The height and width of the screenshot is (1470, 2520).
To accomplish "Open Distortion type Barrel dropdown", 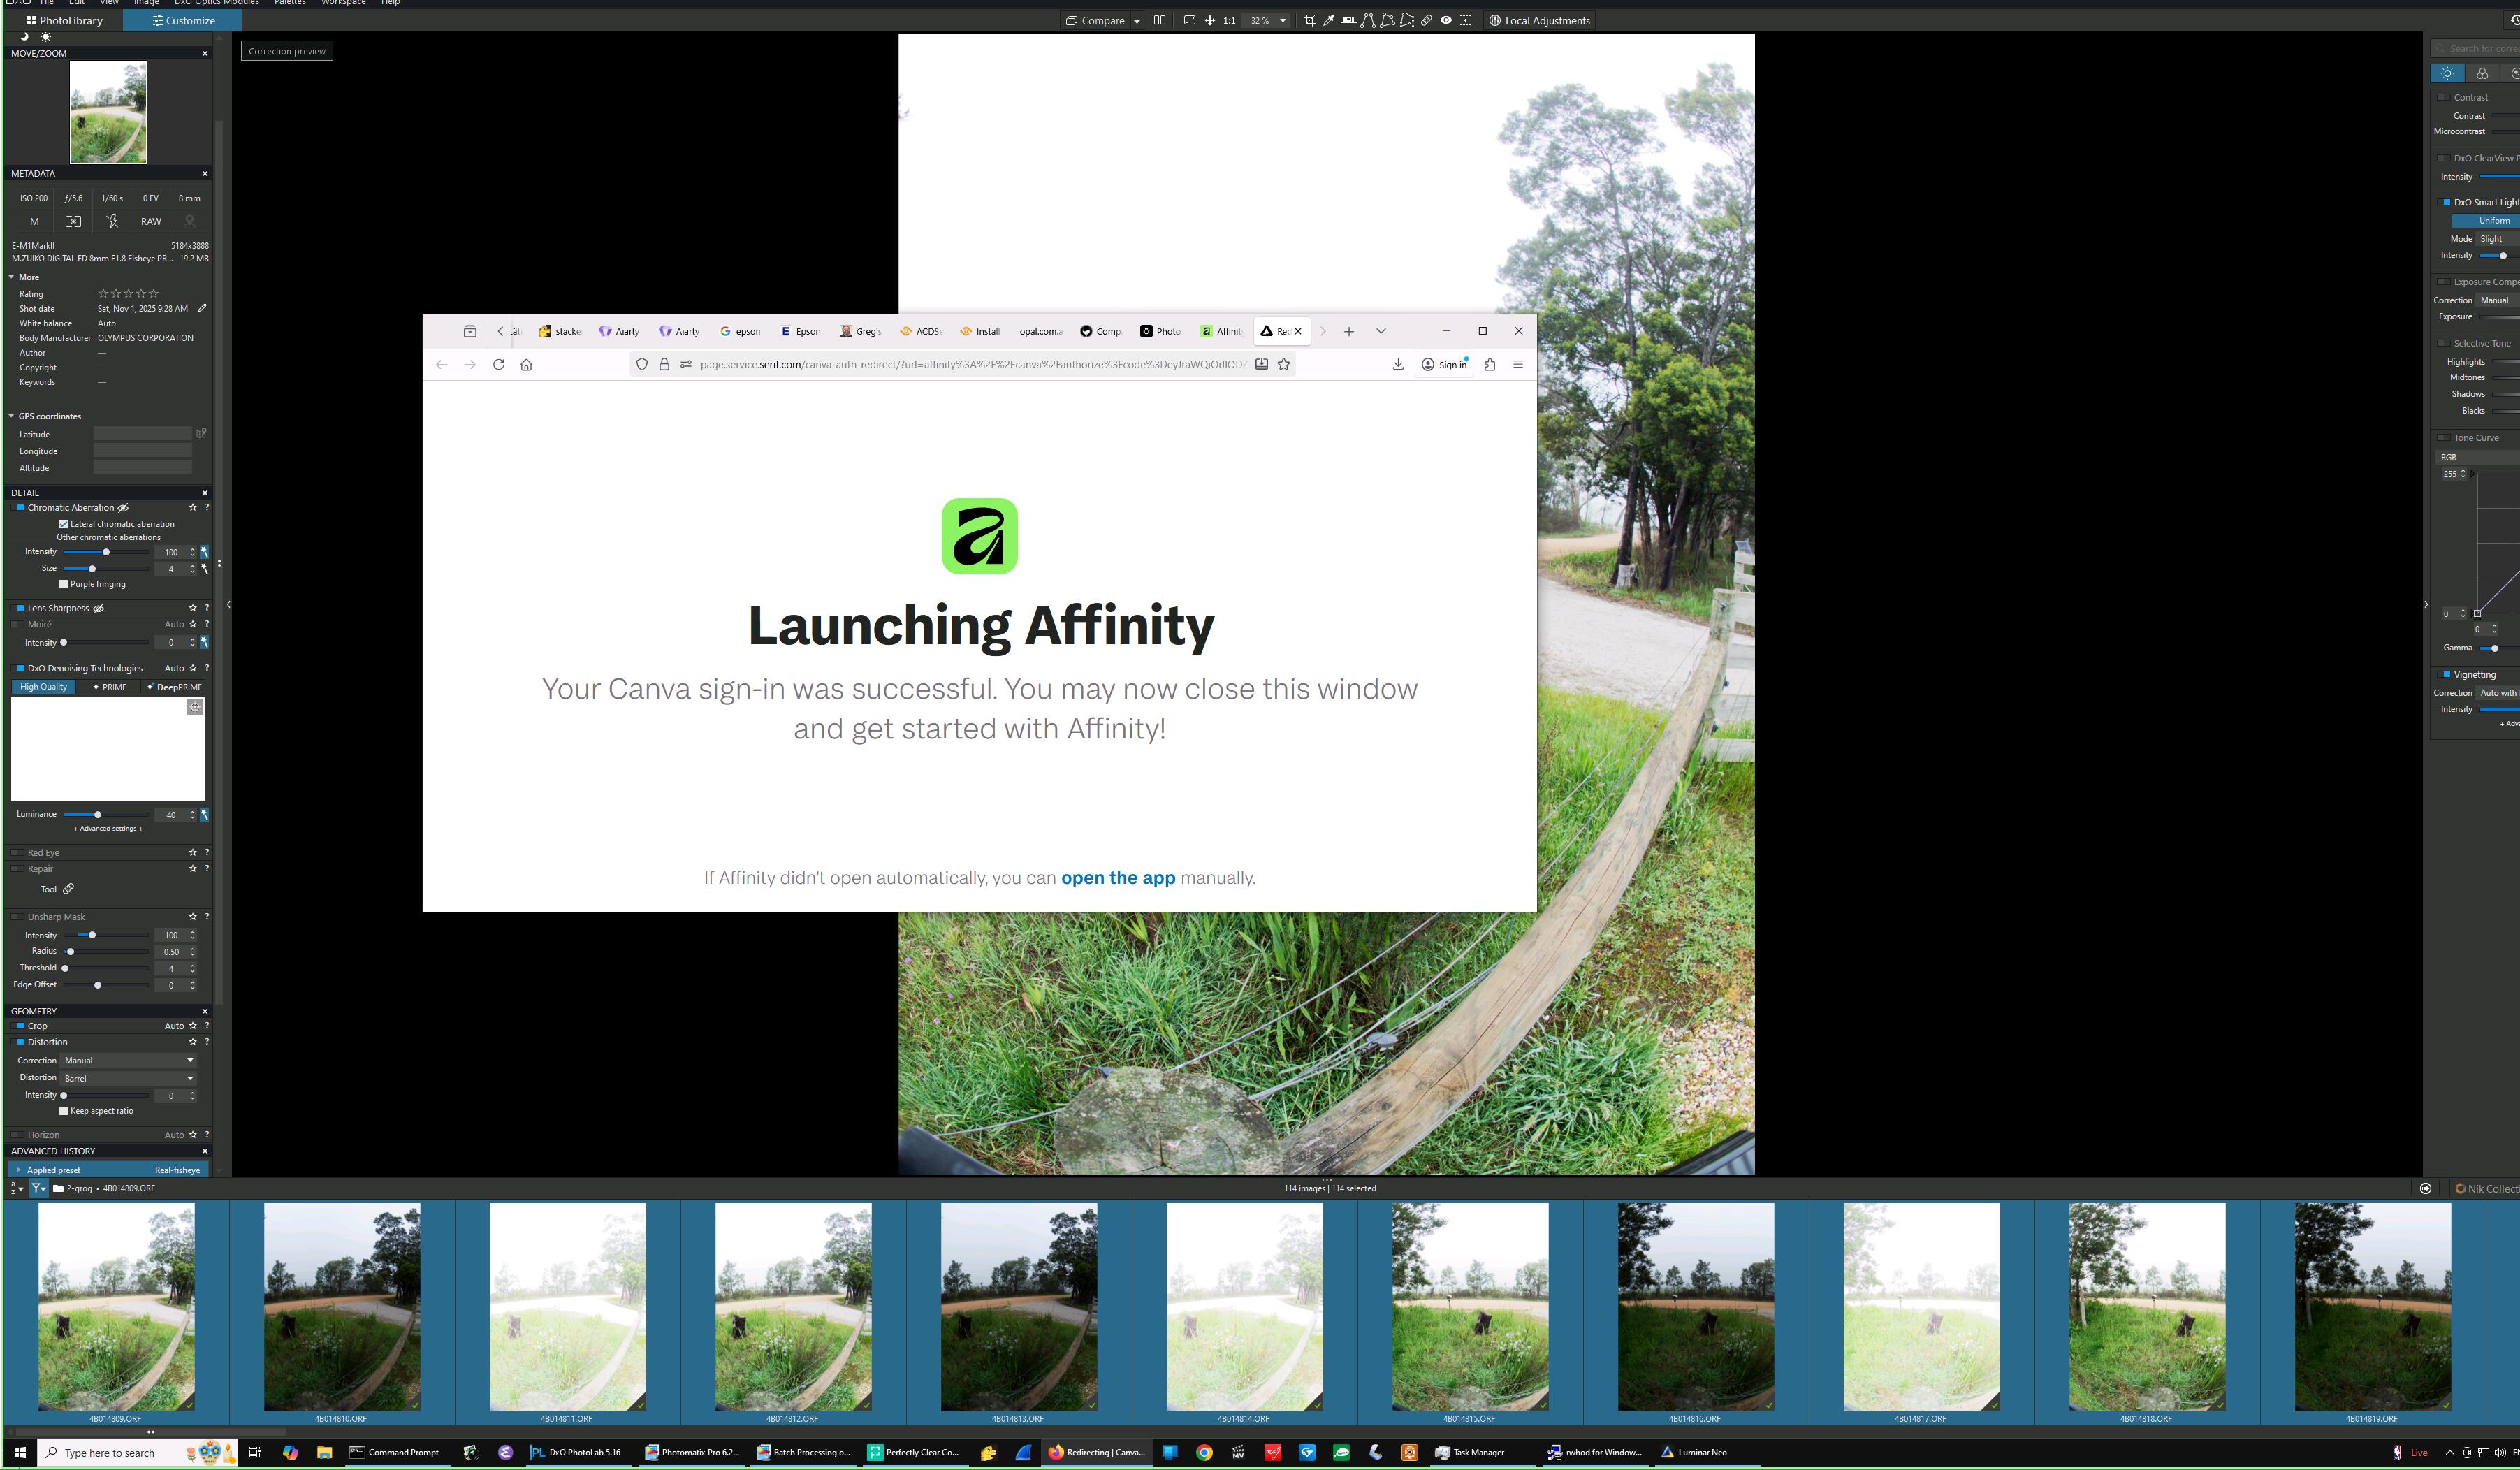I will [128, 1078].
